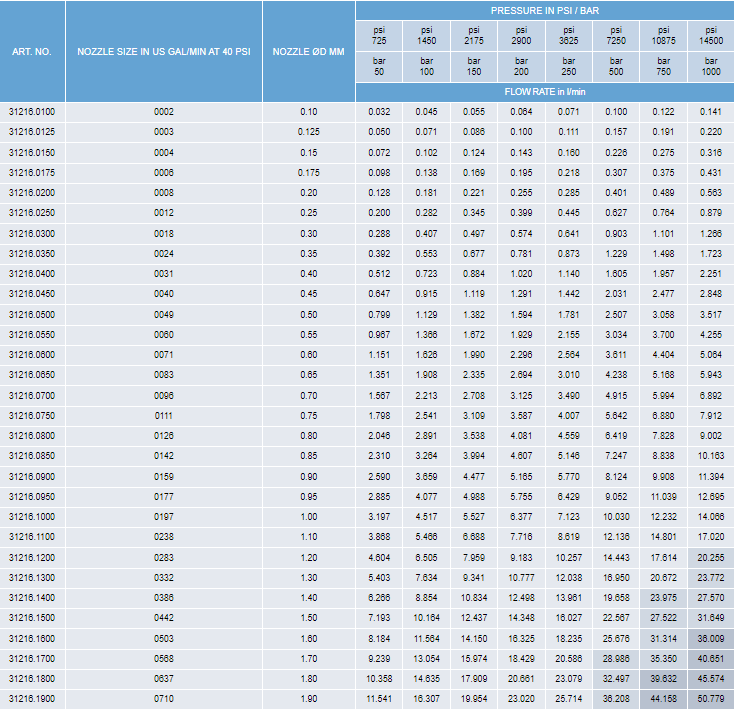
Task: Click the PRESSURE IN PSI / BAR header
Action: [x=544, y=9]
